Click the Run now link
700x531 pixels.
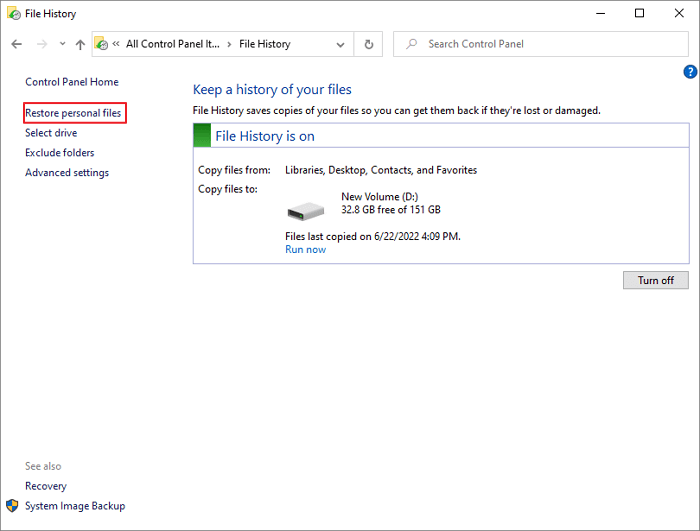pyautogui.click(x=305, y=250)
